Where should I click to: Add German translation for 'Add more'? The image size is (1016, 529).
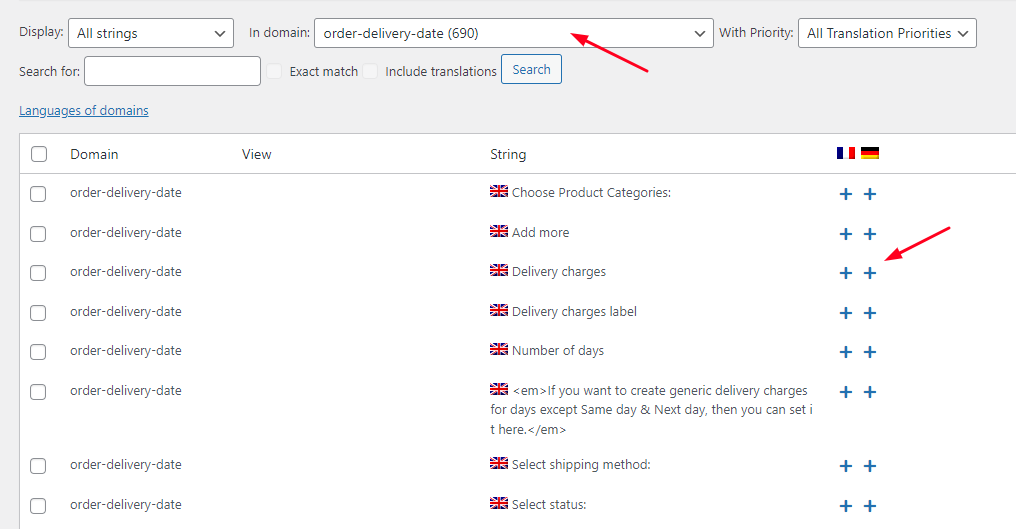click(x=869, y=234)
